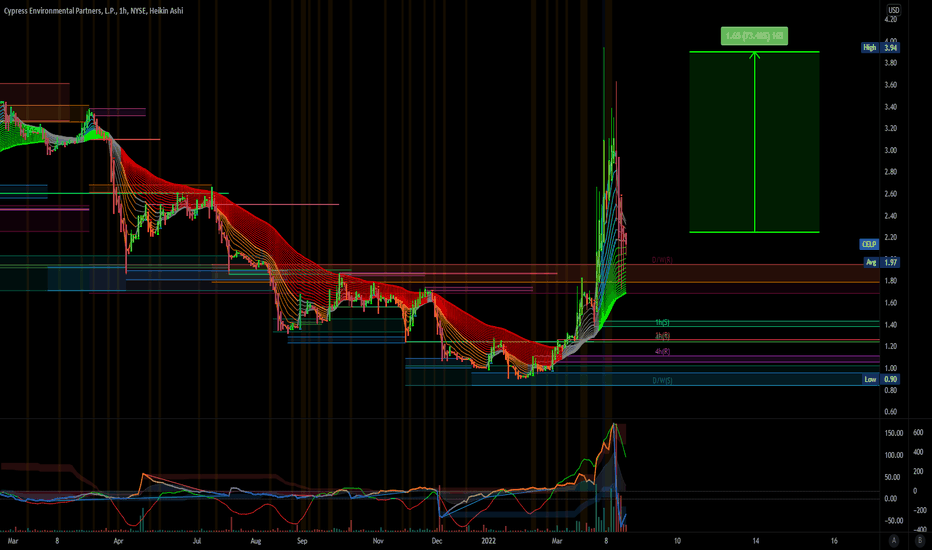Click the CELP symbol price label
Screen dimensions: 932x550
pyautogui.click(x=869, y=244)
